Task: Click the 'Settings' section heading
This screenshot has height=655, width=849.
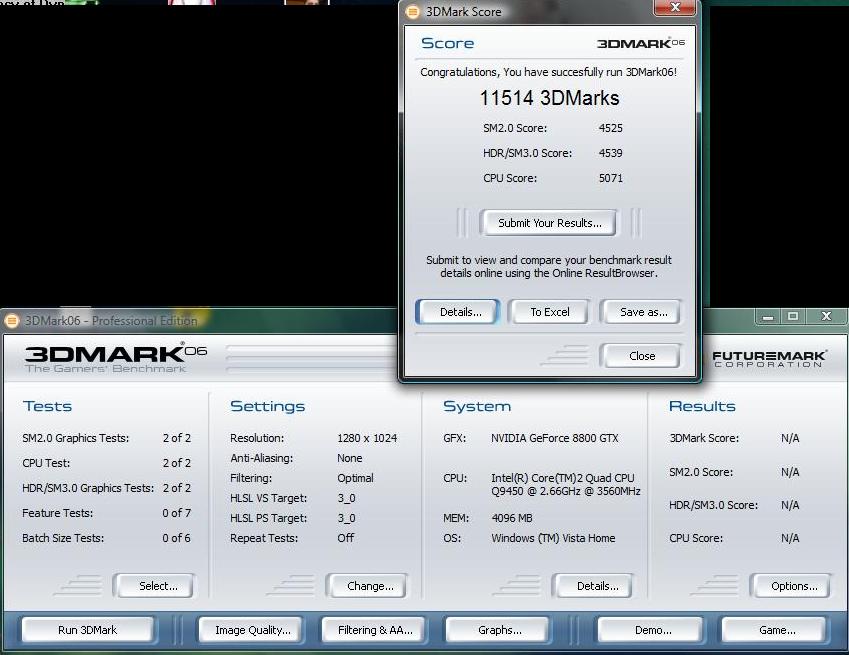Action: point(267,407)
